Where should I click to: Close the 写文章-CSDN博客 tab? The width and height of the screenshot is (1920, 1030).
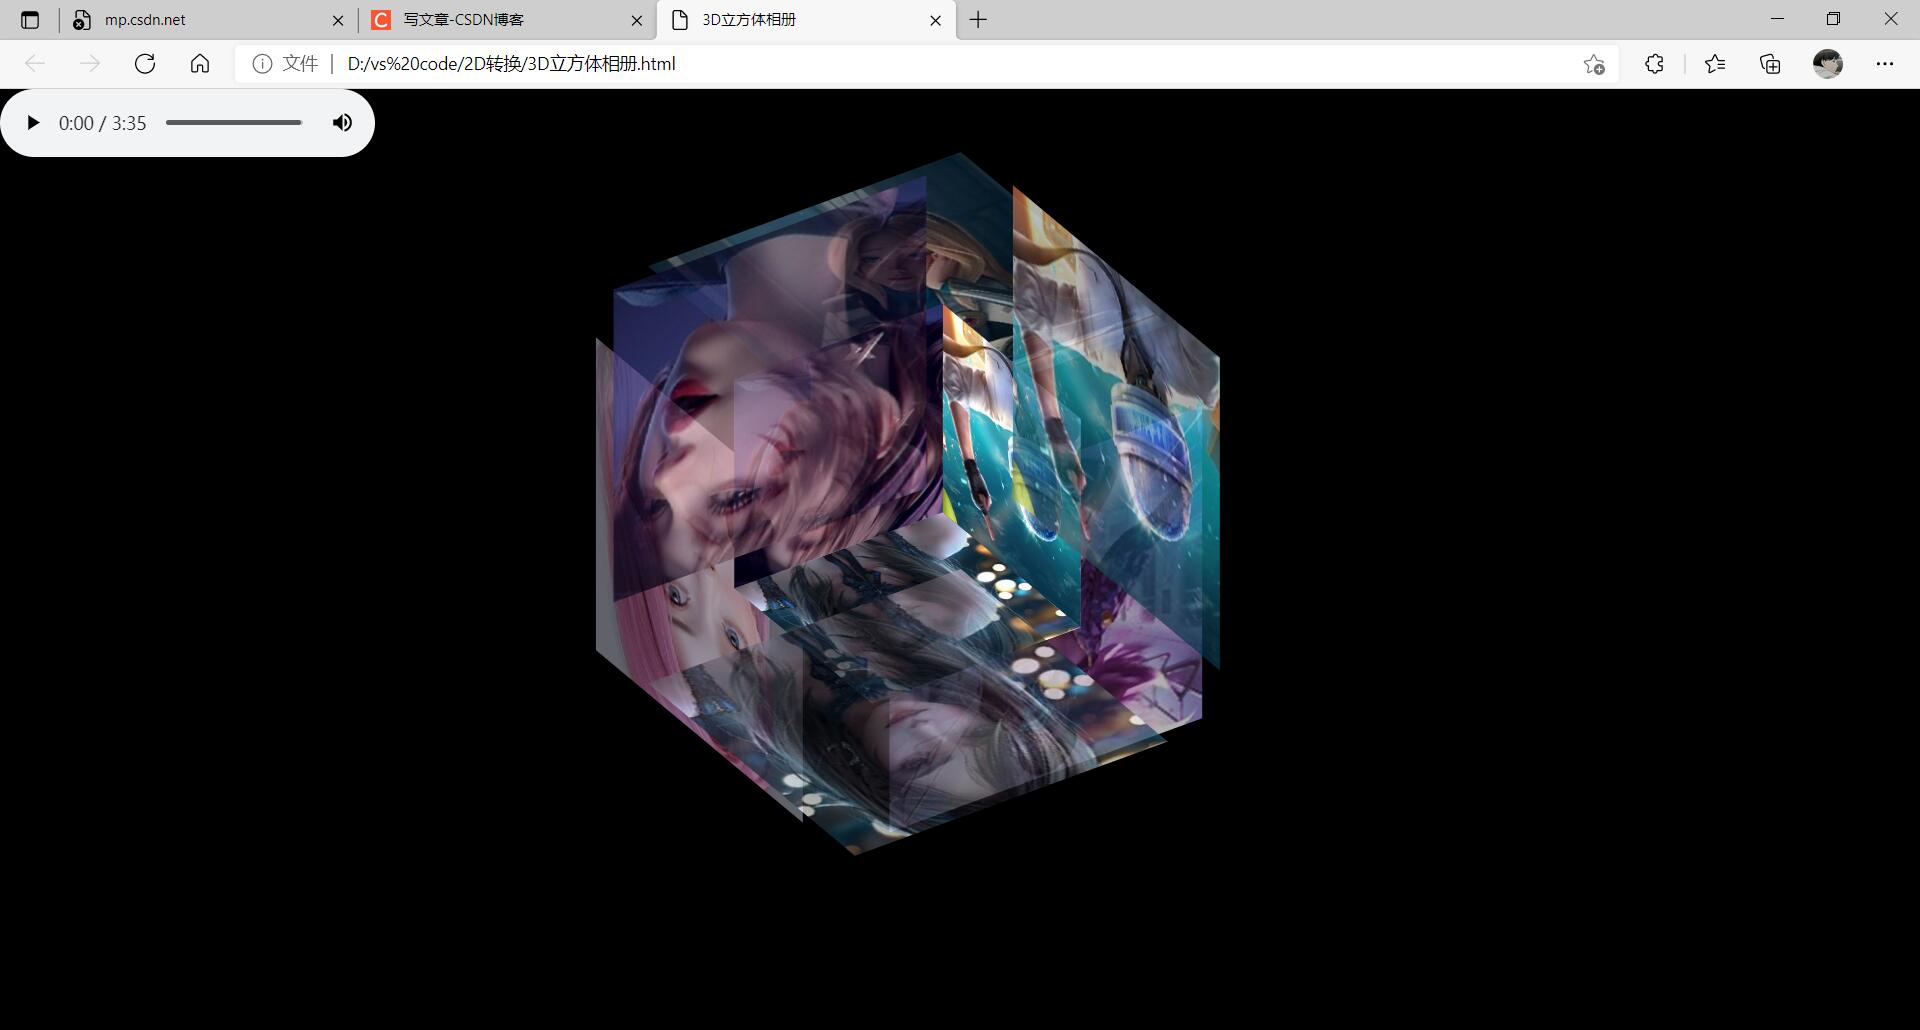point(637,20)
